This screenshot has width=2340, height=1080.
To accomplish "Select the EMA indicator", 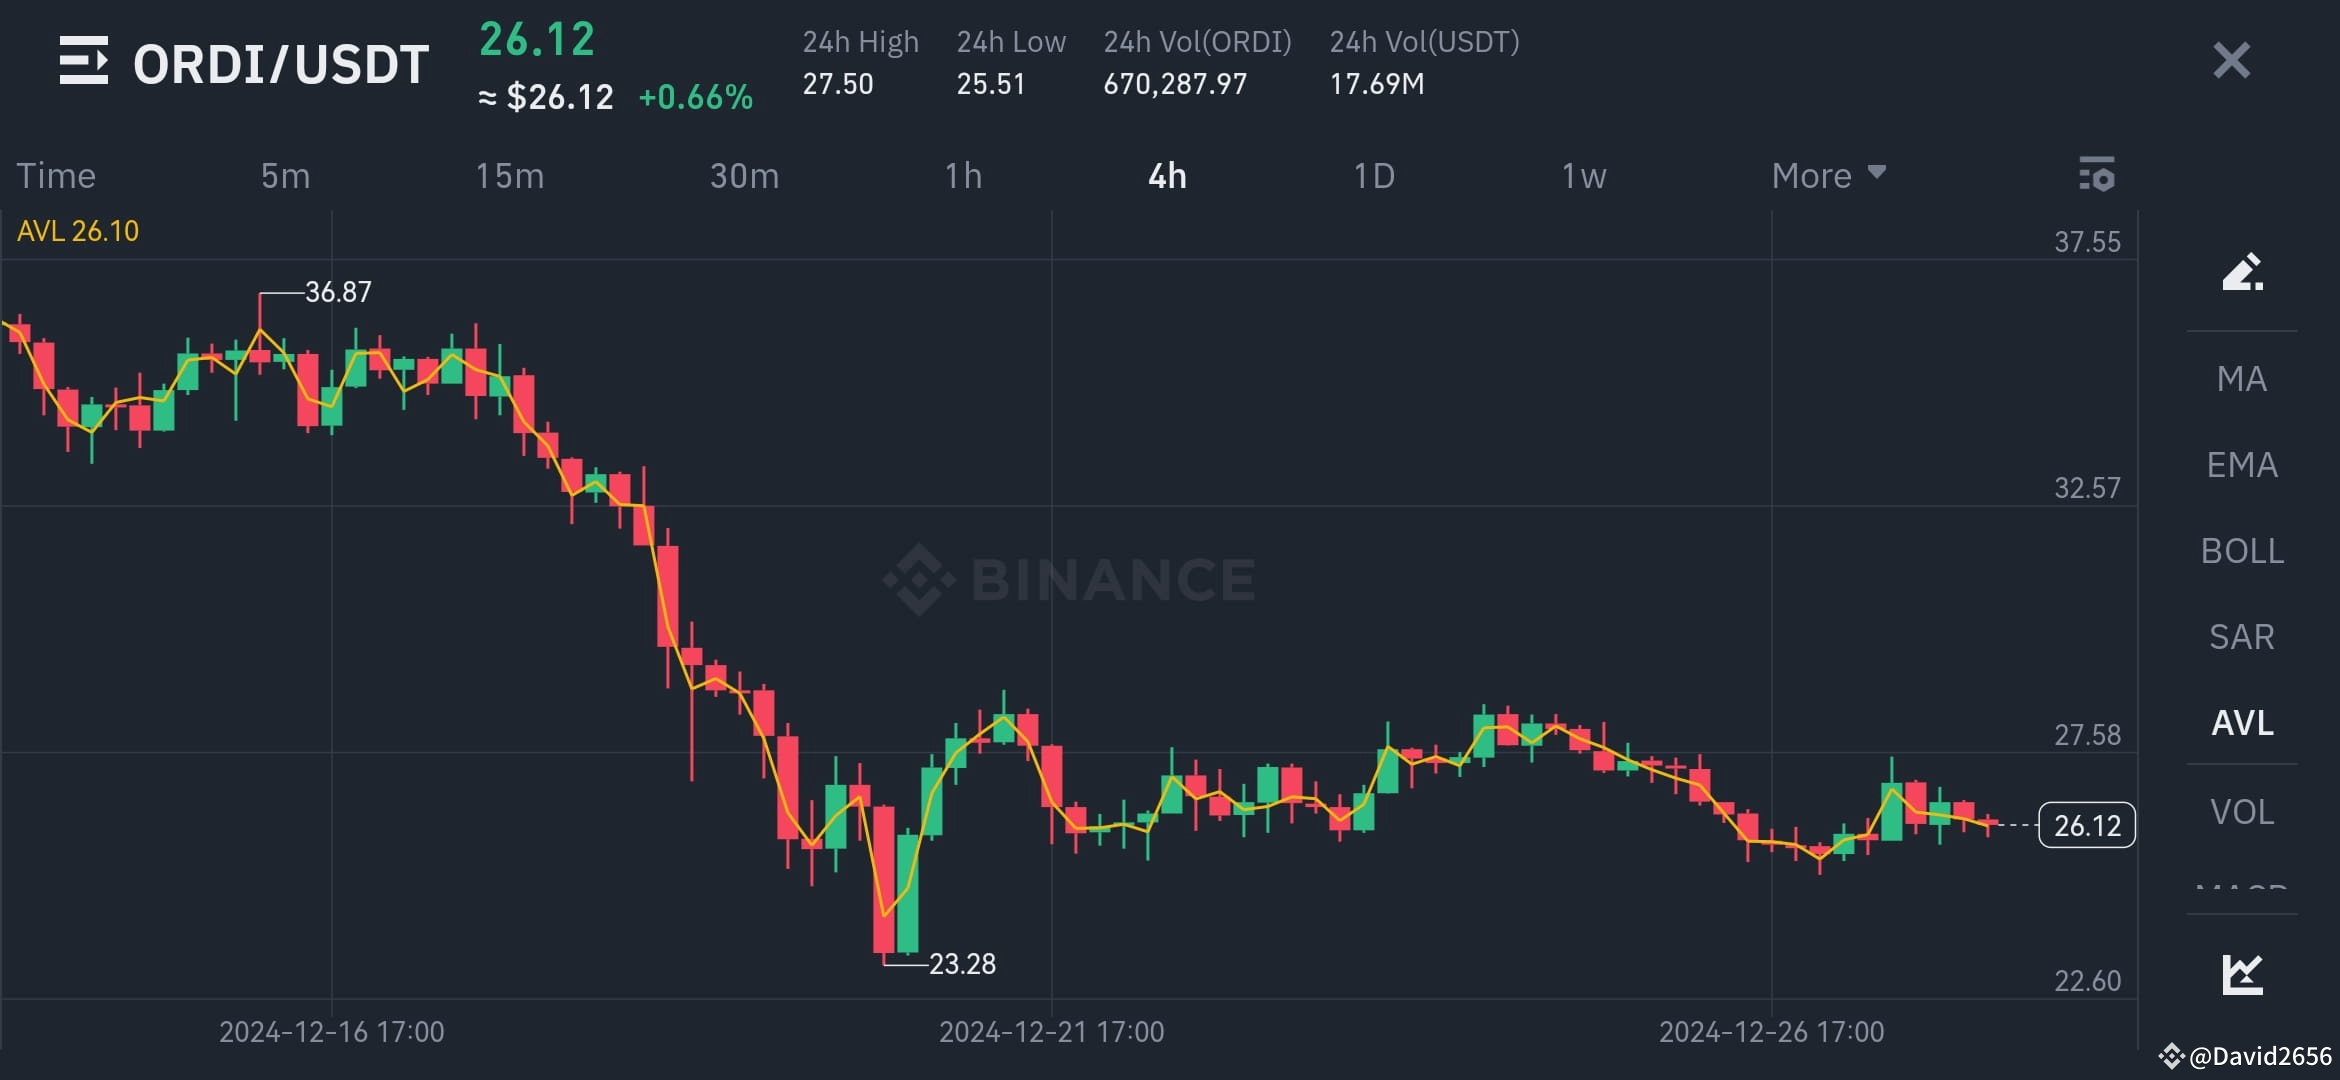I will click(x=2241, y=464).
